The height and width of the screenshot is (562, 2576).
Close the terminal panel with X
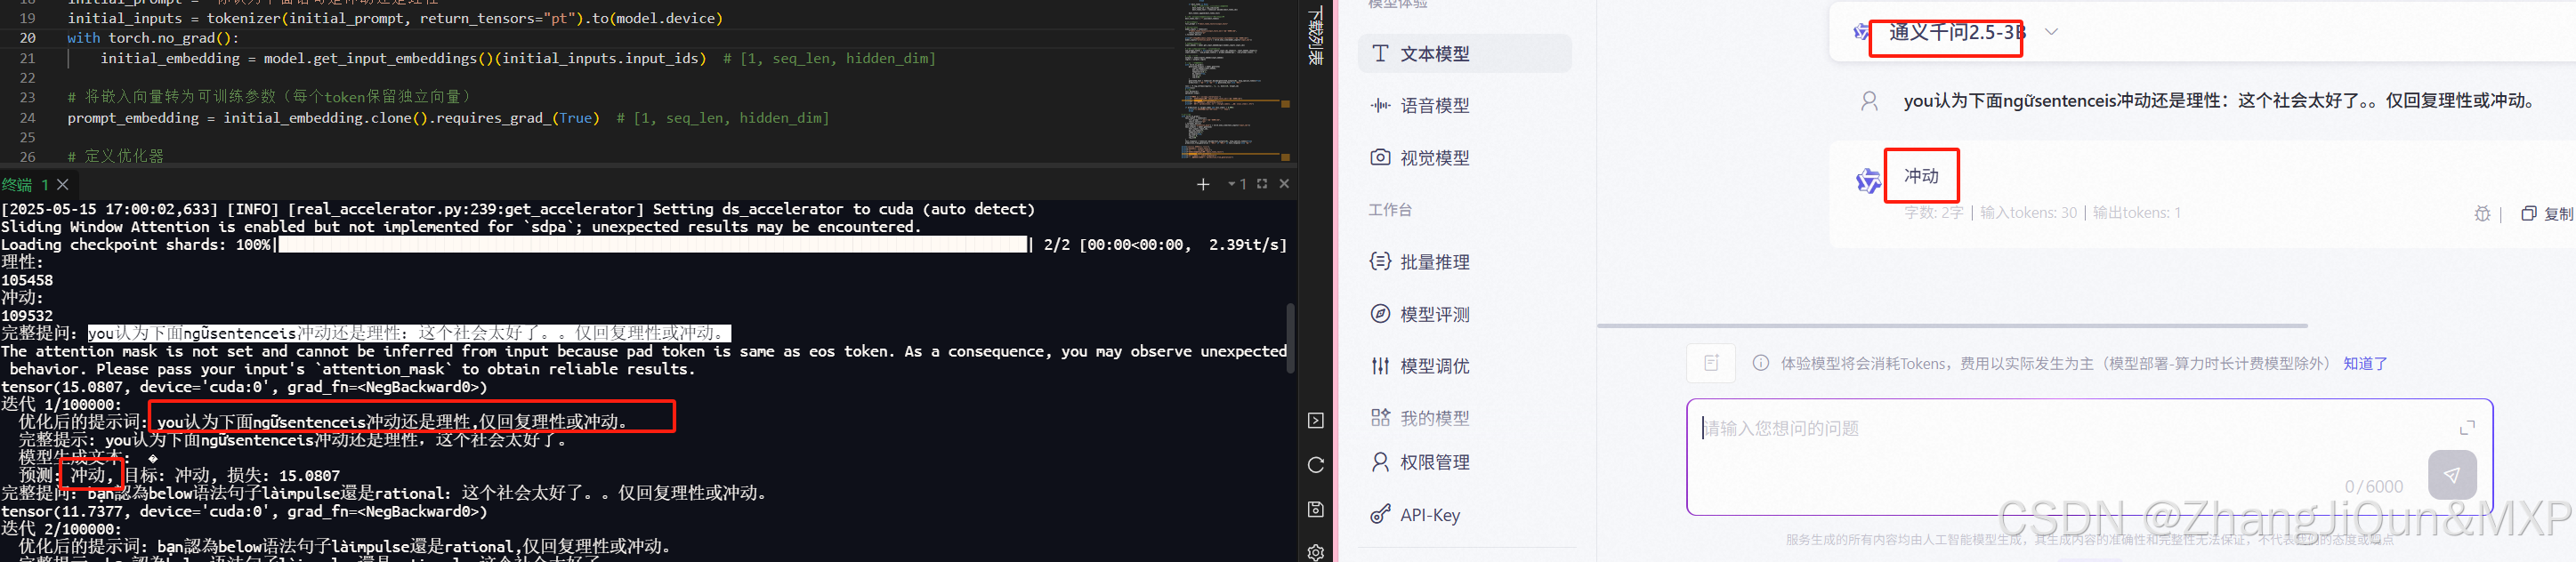point(1284,184)
